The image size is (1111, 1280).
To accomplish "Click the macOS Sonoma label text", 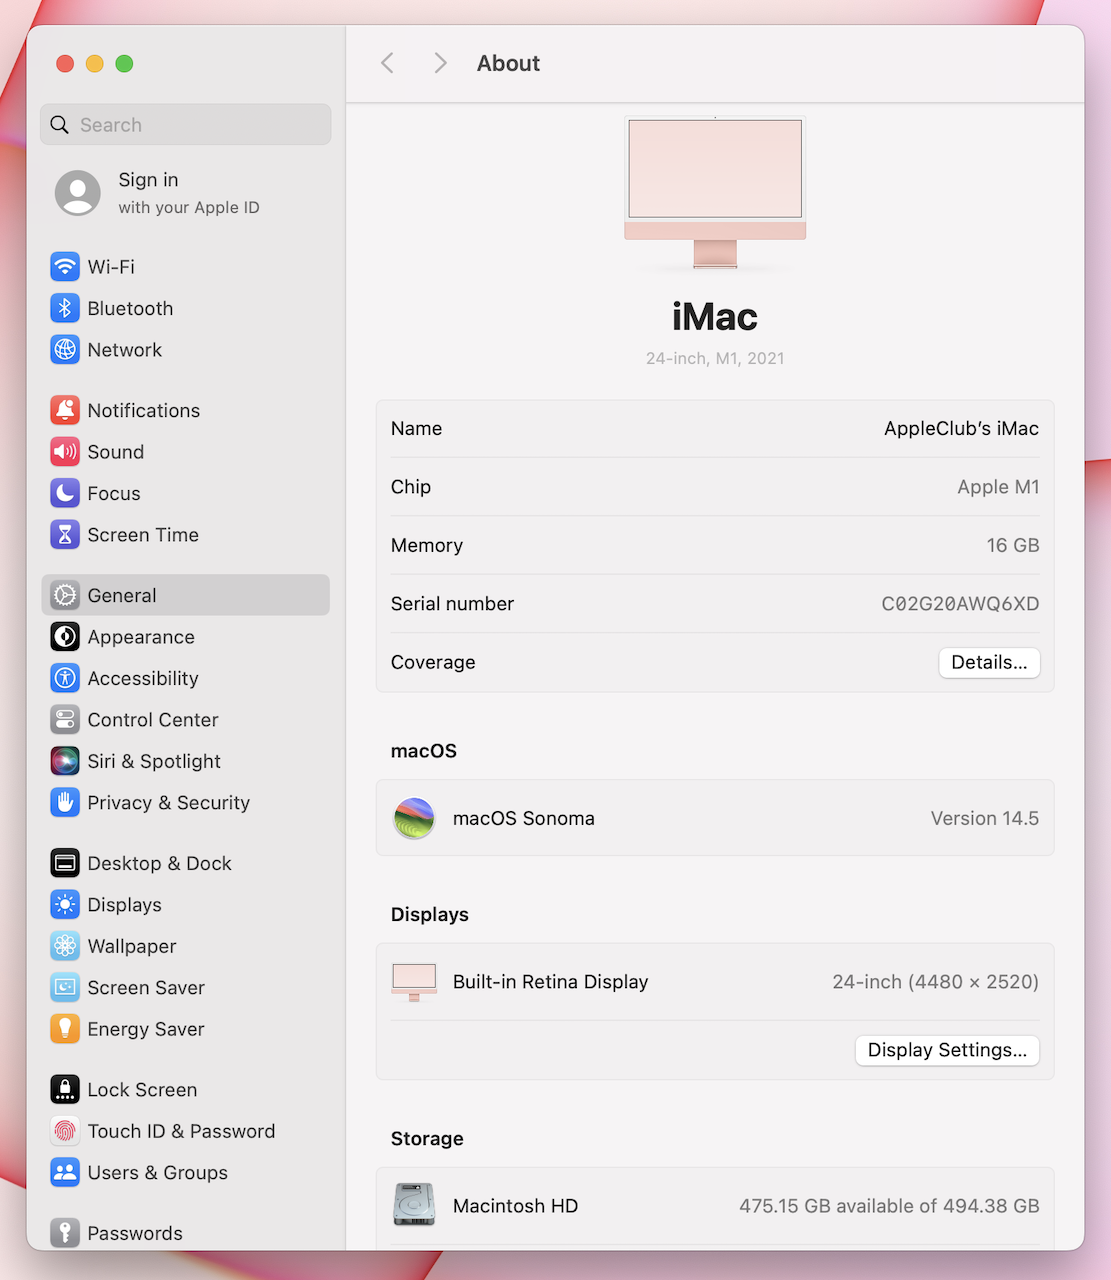I will click(524, 818).
